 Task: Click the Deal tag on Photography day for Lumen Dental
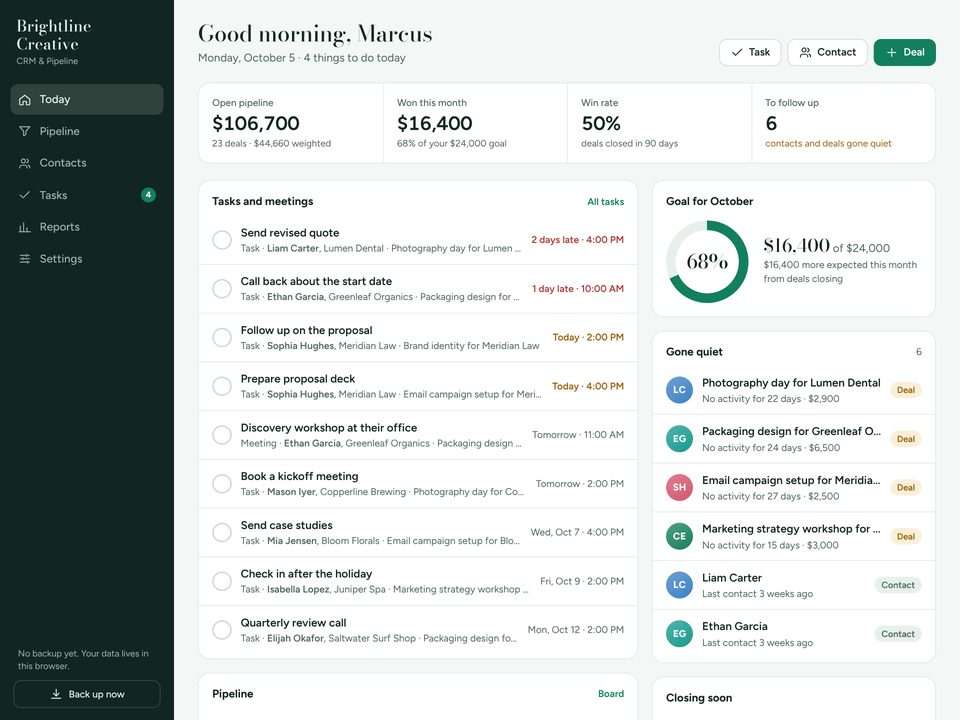point(906,390)
